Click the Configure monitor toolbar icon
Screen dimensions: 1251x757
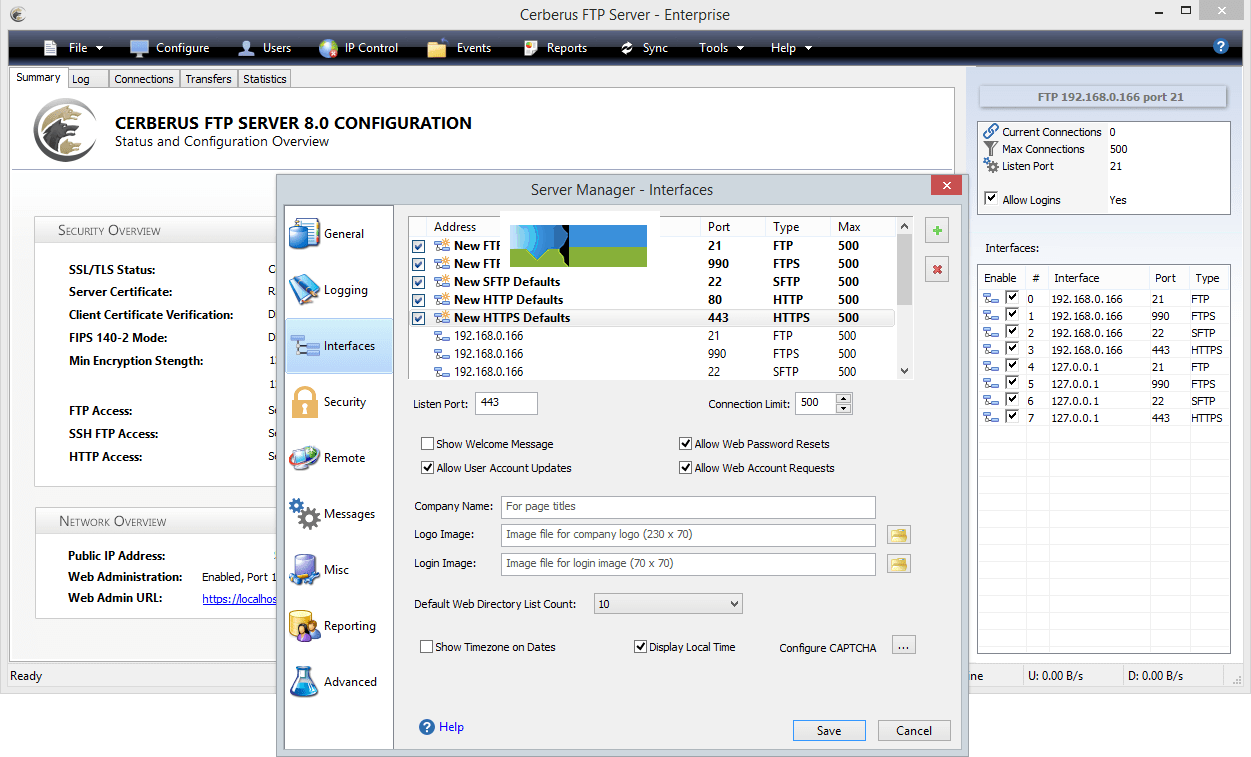tap(139, 48)
